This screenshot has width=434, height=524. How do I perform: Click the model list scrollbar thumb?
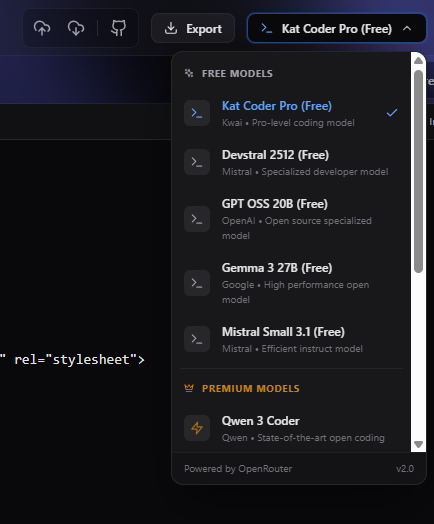point(418,171)
